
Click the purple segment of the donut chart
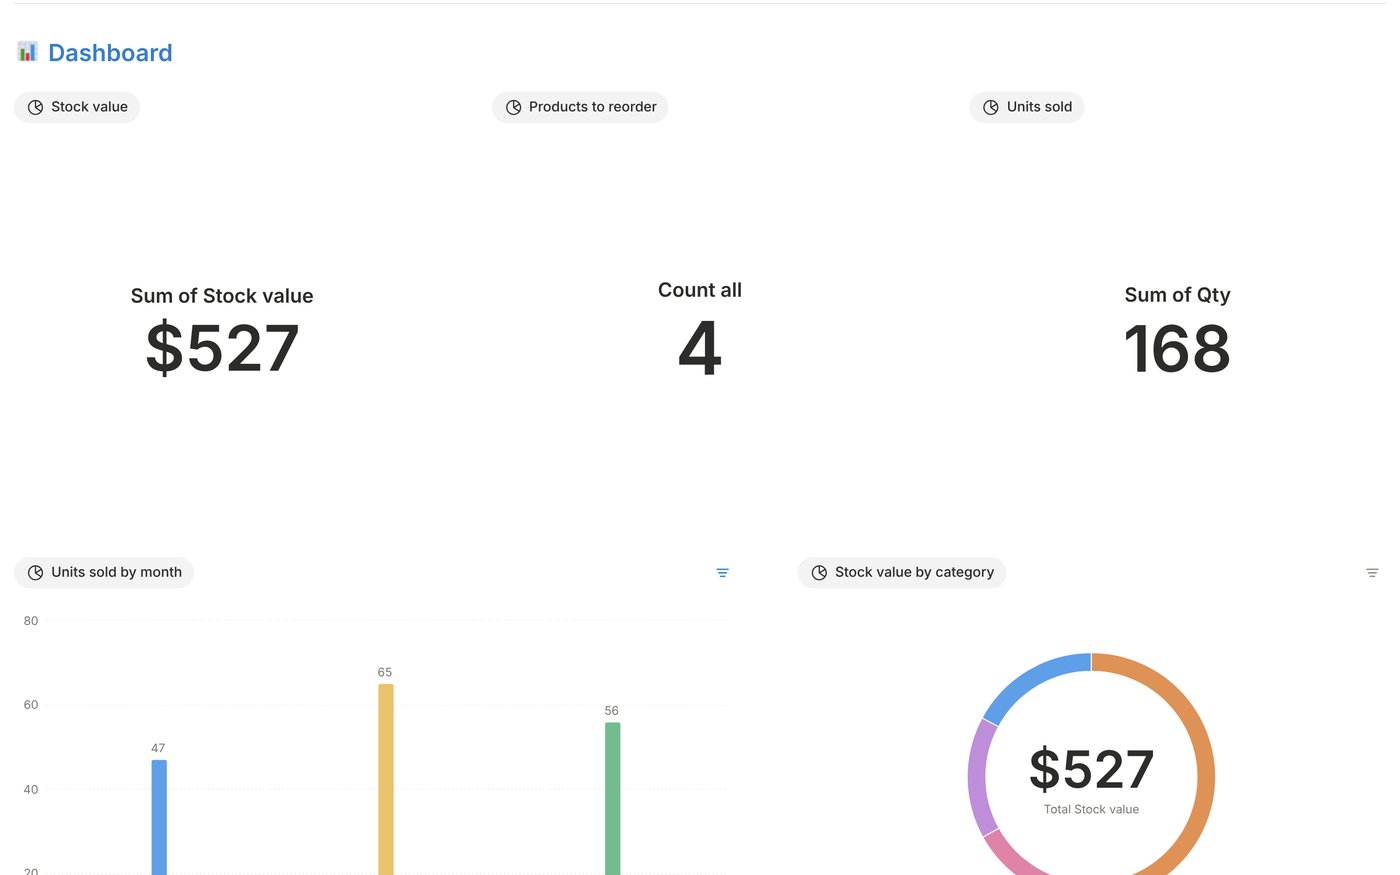coord(979,777)
